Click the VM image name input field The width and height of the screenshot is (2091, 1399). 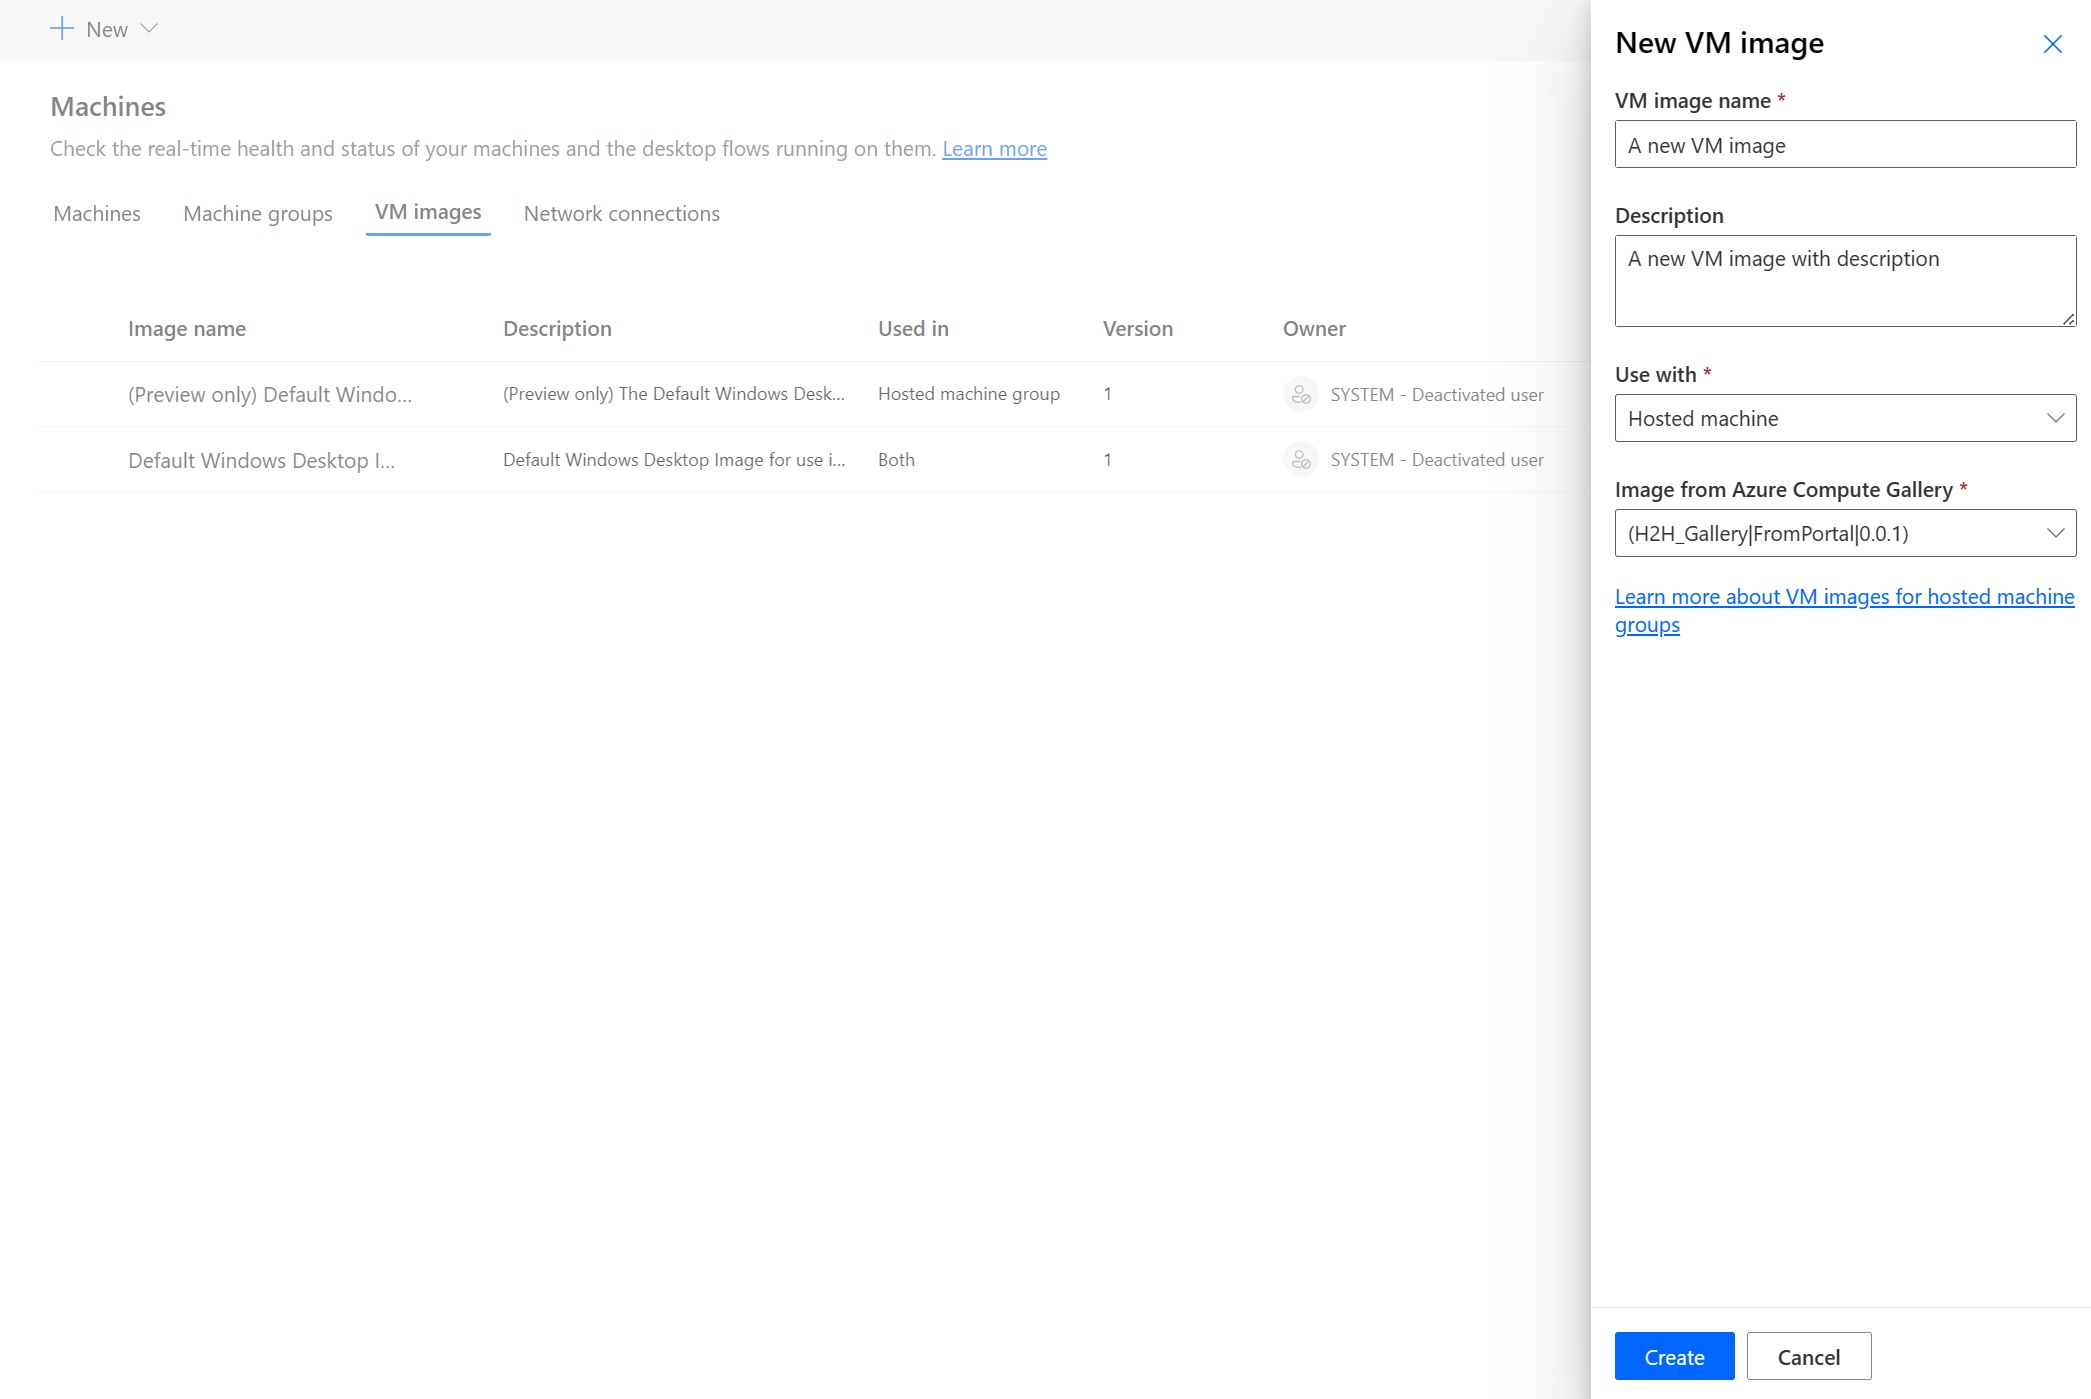(x=1844, y=144)
